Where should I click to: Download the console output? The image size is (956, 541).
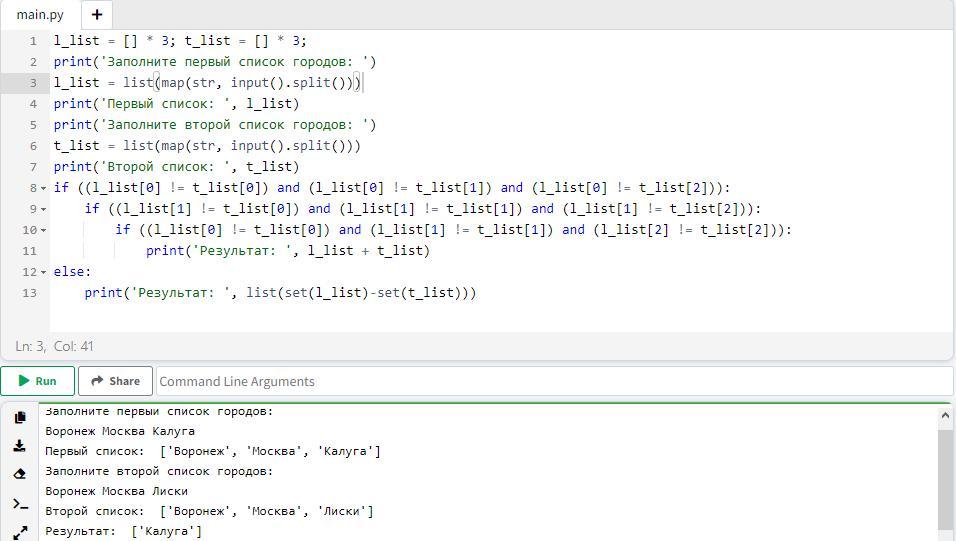tap(20, 446)
